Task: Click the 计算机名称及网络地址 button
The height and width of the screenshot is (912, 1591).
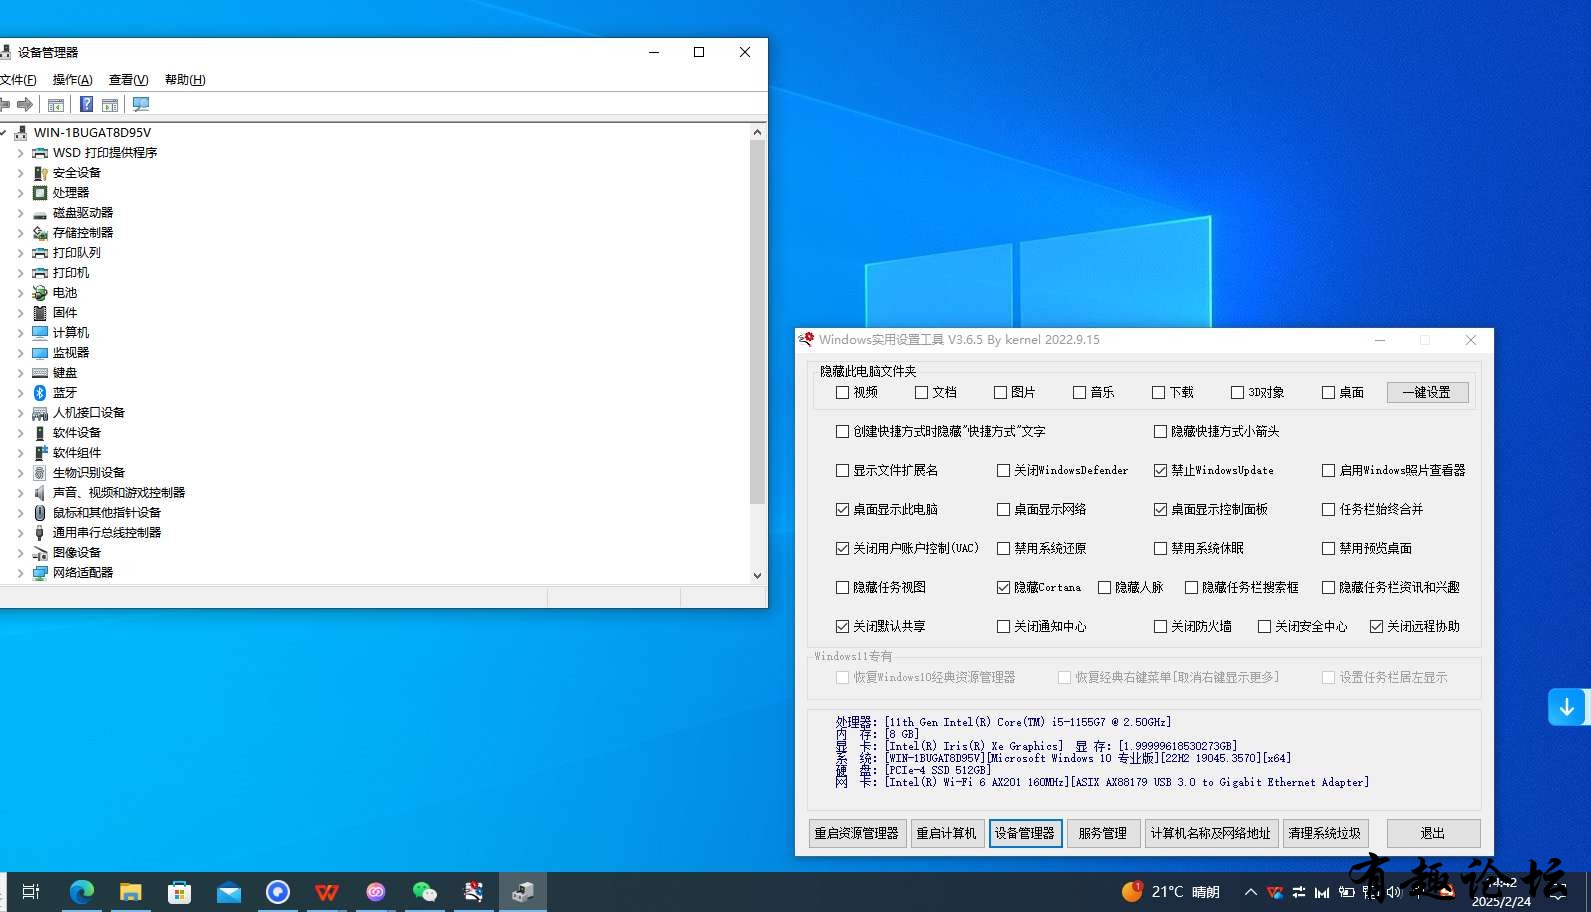Action: click(1211, 833)
